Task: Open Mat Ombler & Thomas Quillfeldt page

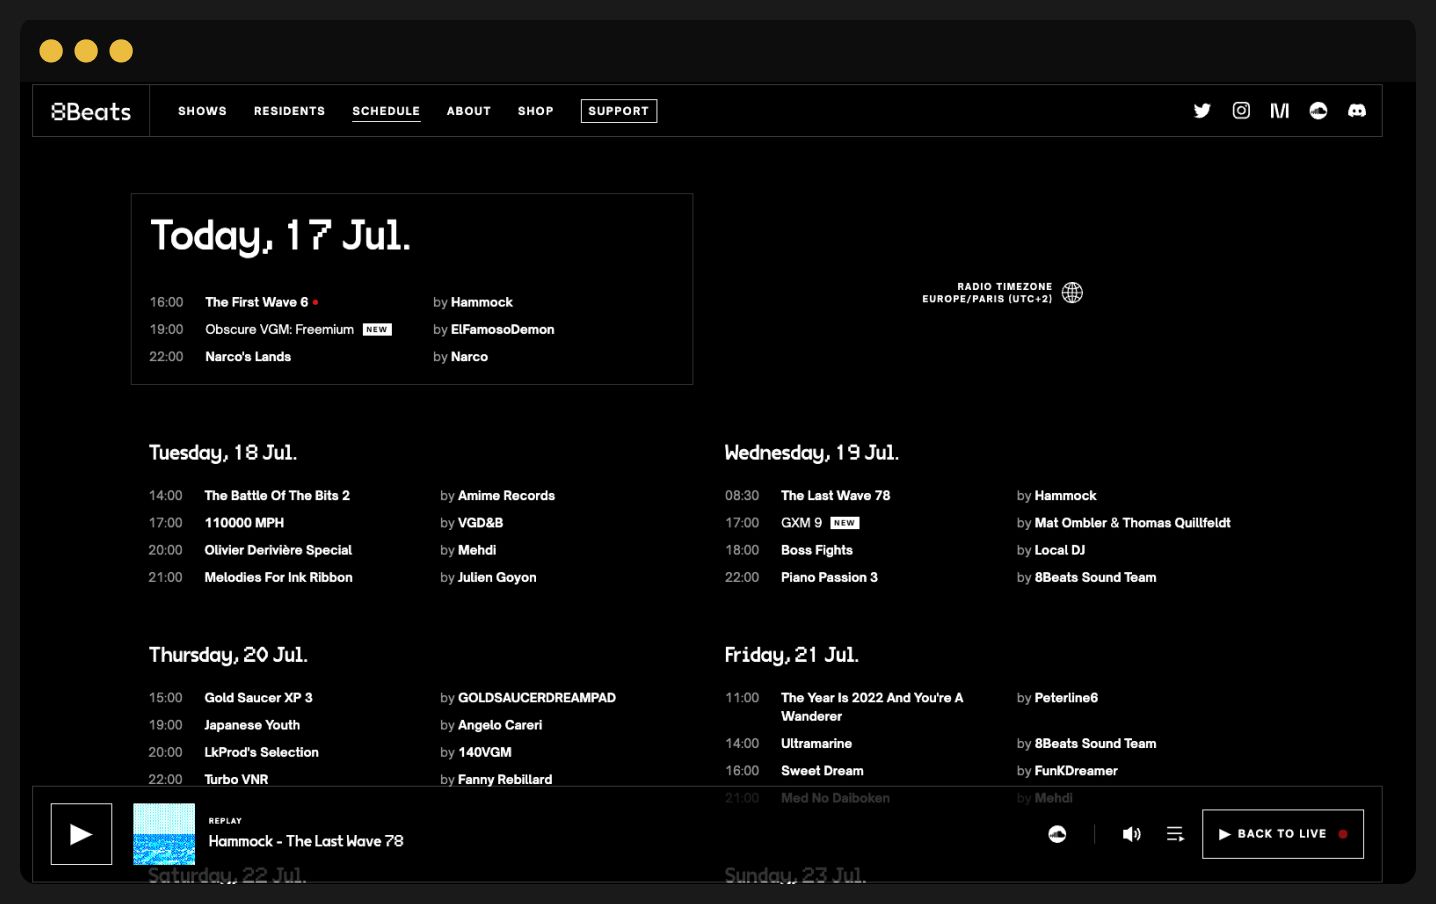Action: [x=1133, y=523]
